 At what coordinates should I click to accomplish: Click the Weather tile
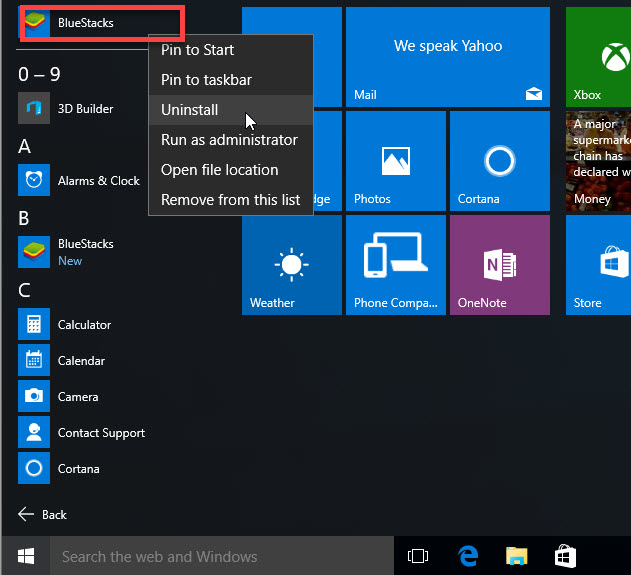point(292,265)
